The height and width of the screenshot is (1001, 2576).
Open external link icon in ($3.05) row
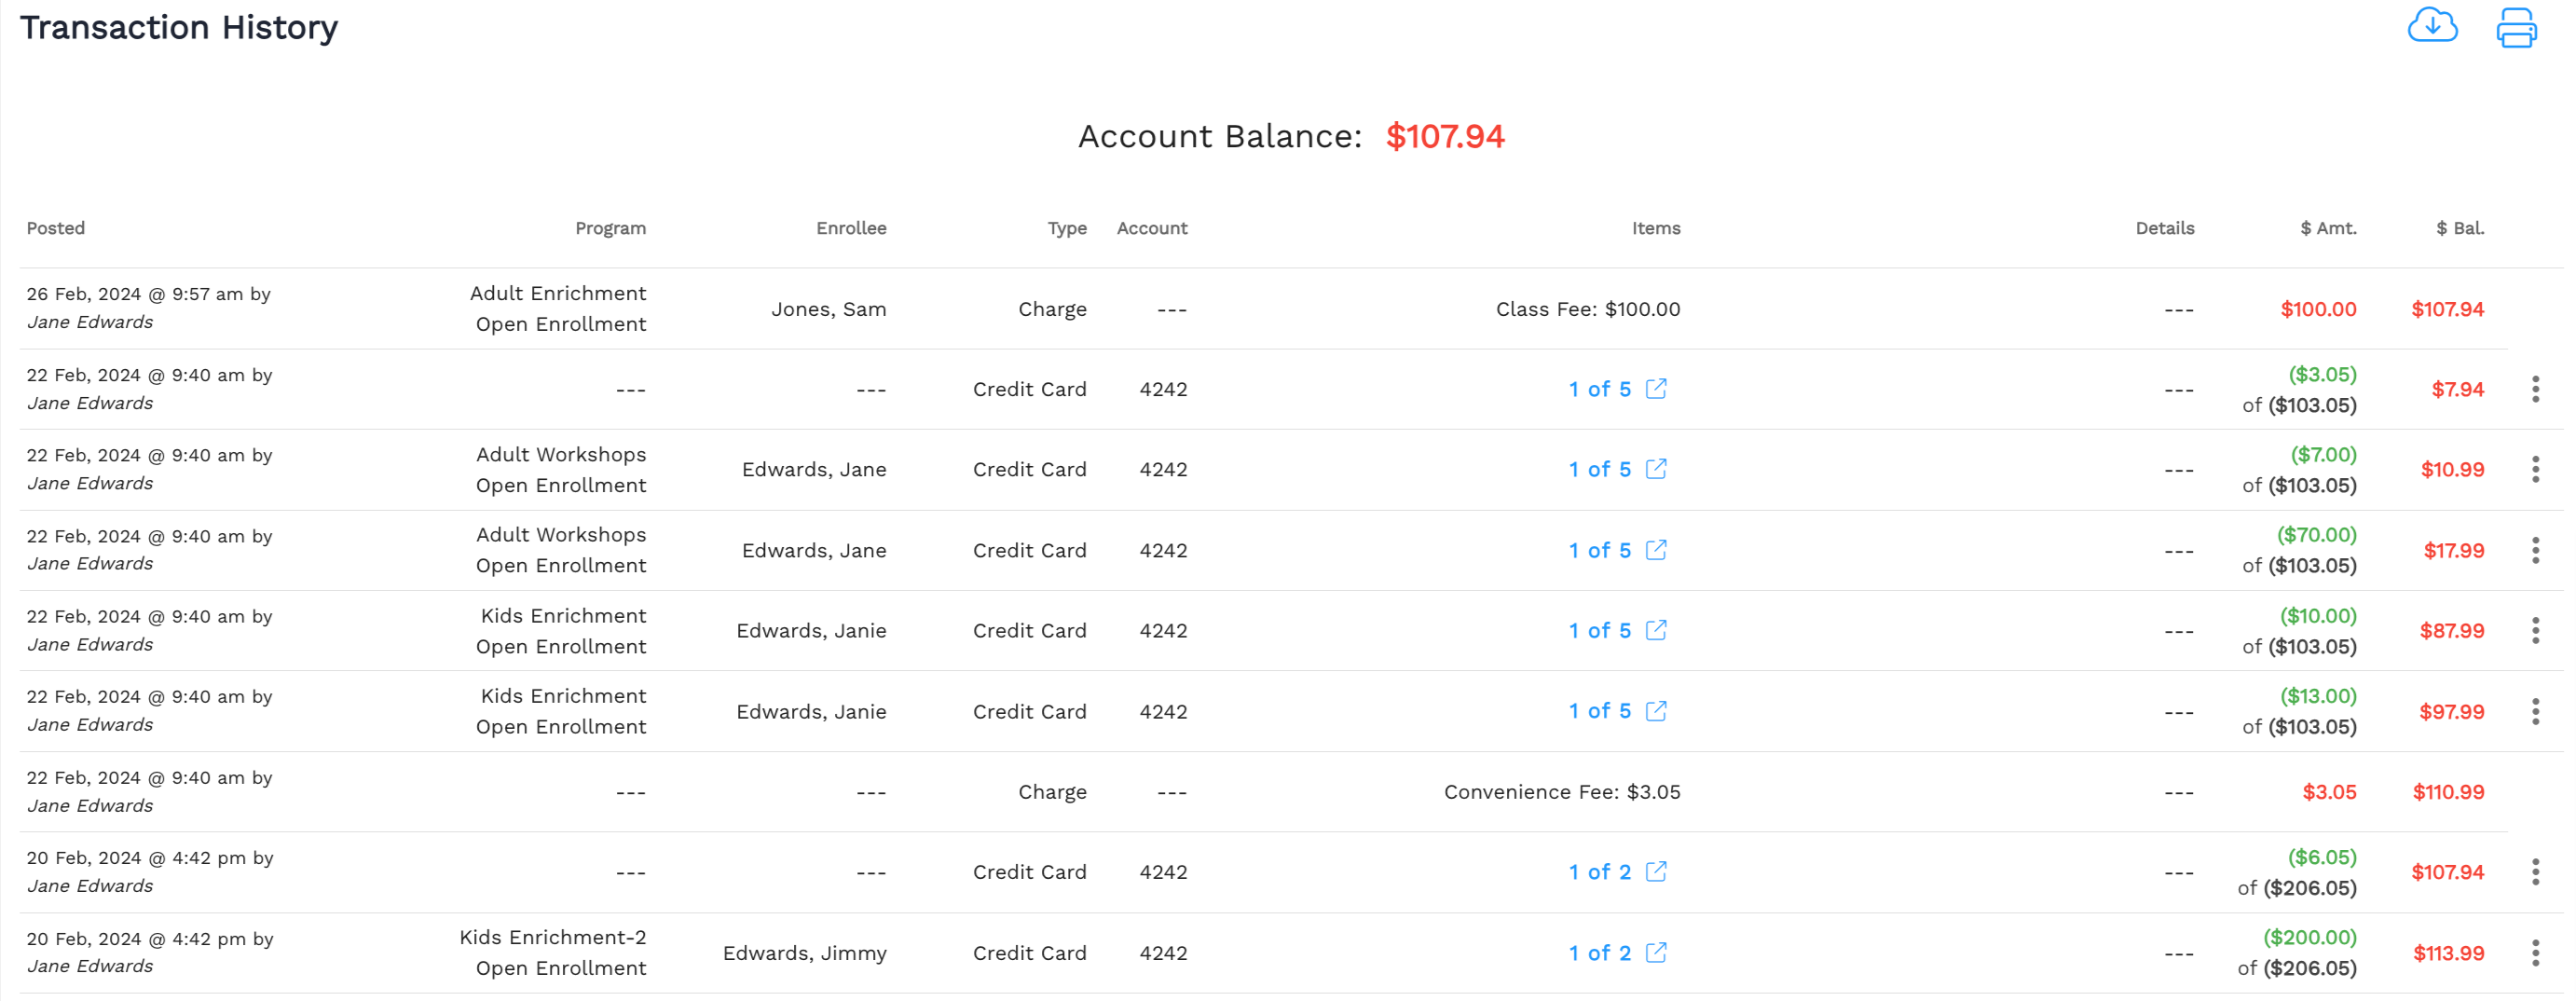pyautogui.click(x=1656, y=388)
